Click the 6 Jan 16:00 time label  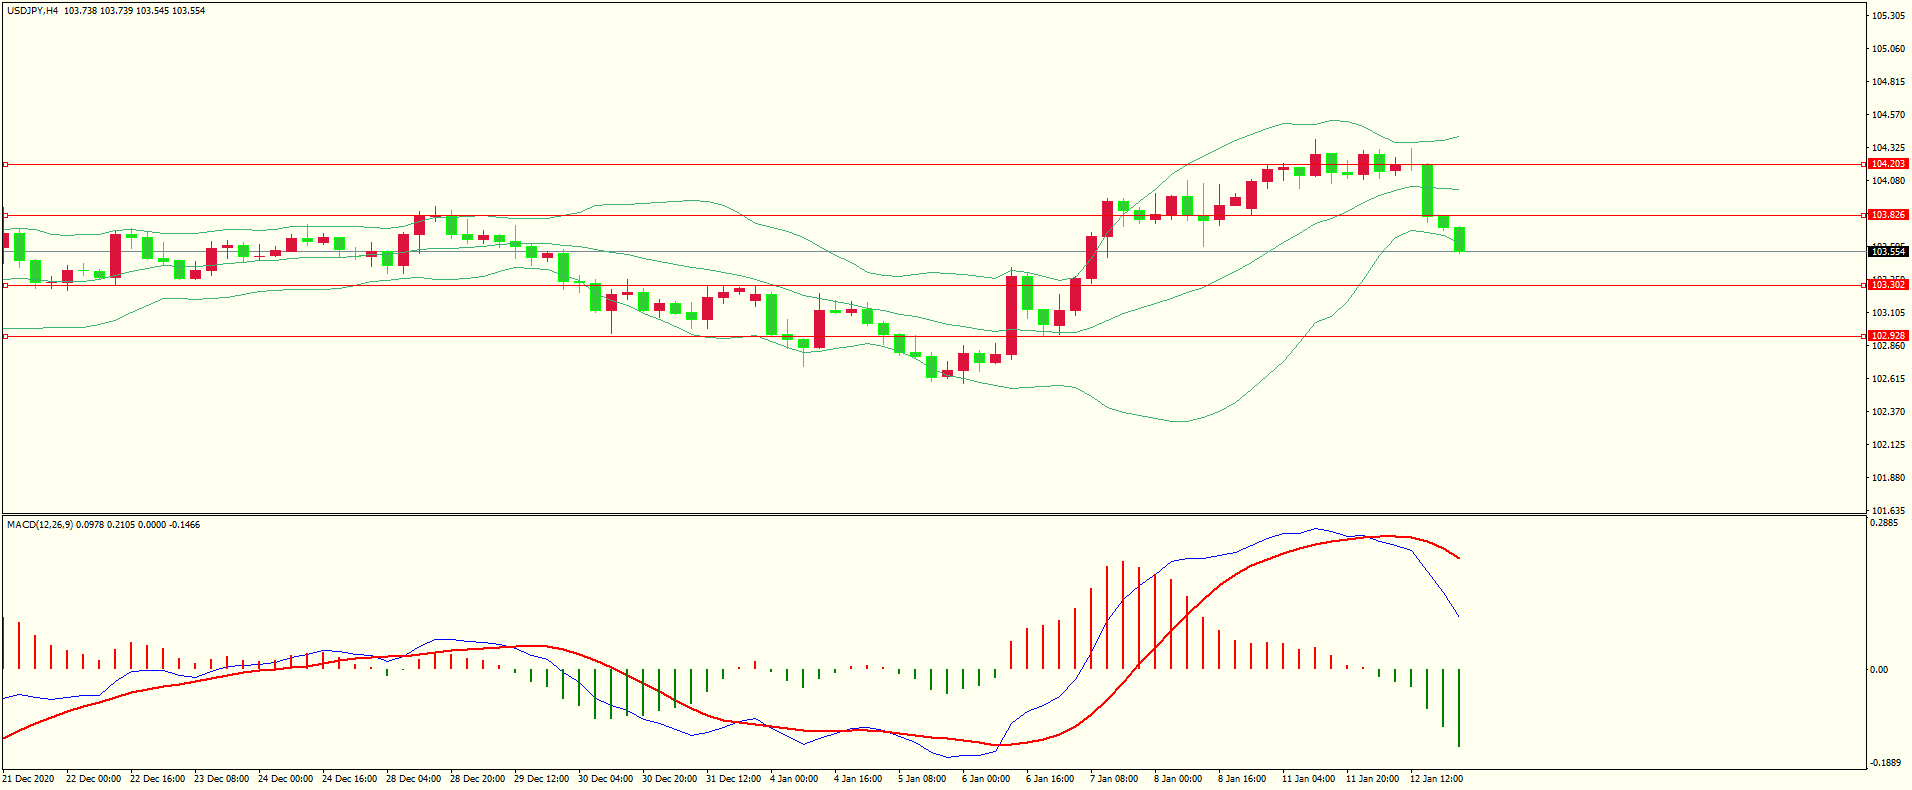point(1050,779)
